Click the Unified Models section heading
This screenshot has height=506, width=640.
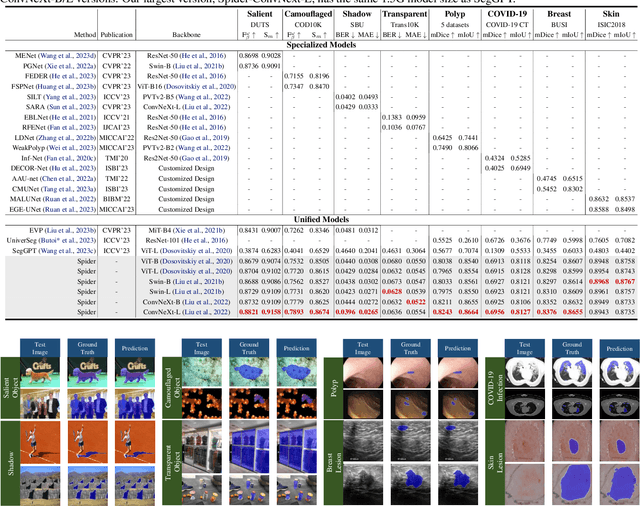point(321,220)
